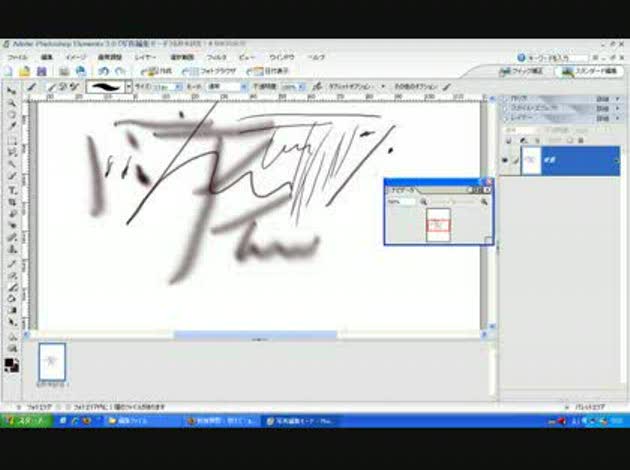Click the Redo arrow icon
The image size is (630, 470).
120,72
